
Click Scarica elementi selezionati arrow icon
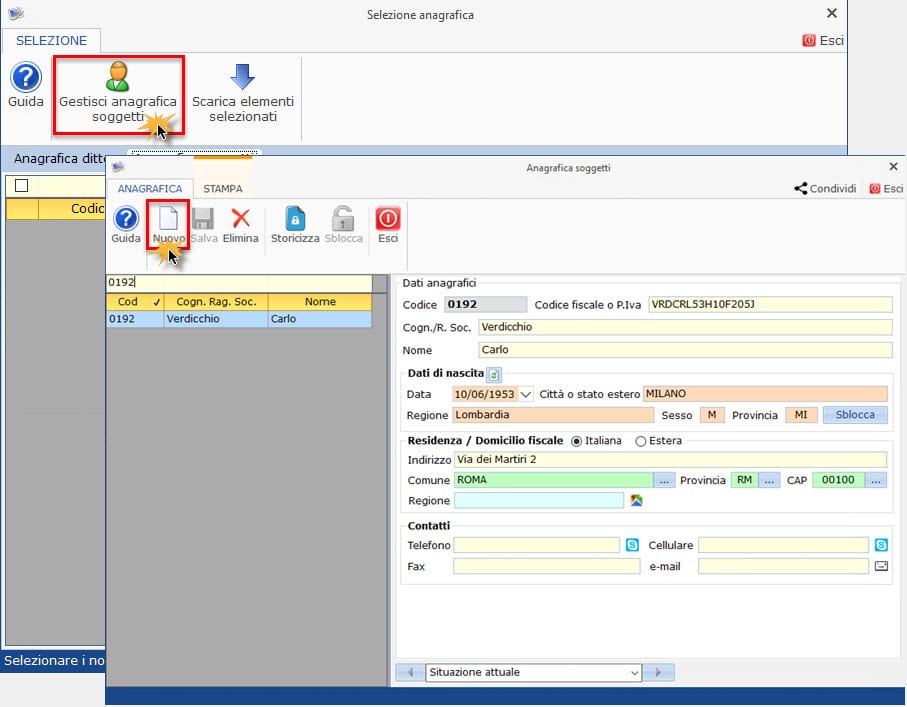(242, 76)
